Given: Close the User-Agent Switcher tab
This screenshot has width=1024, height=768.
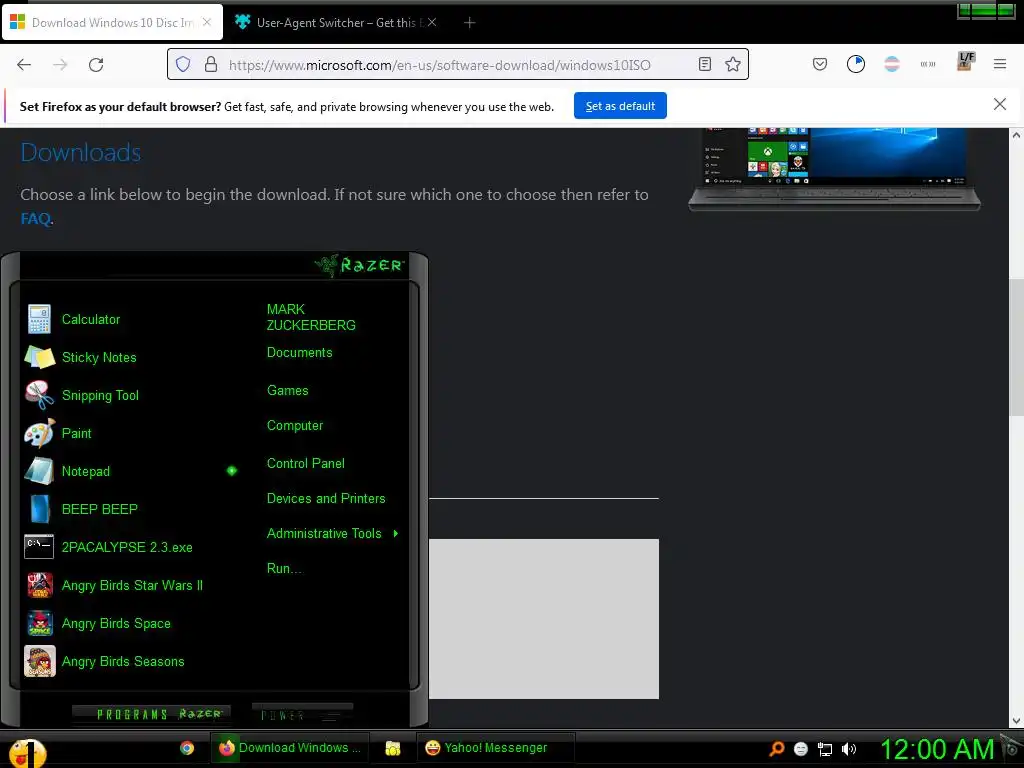Looking at the screenshot, I should point(432,22).
